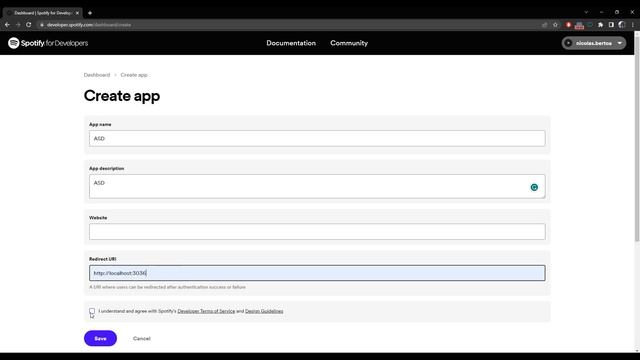Viewport: 640px width, 360px height.
Task: Click into the Website input field
Action: 317,232
